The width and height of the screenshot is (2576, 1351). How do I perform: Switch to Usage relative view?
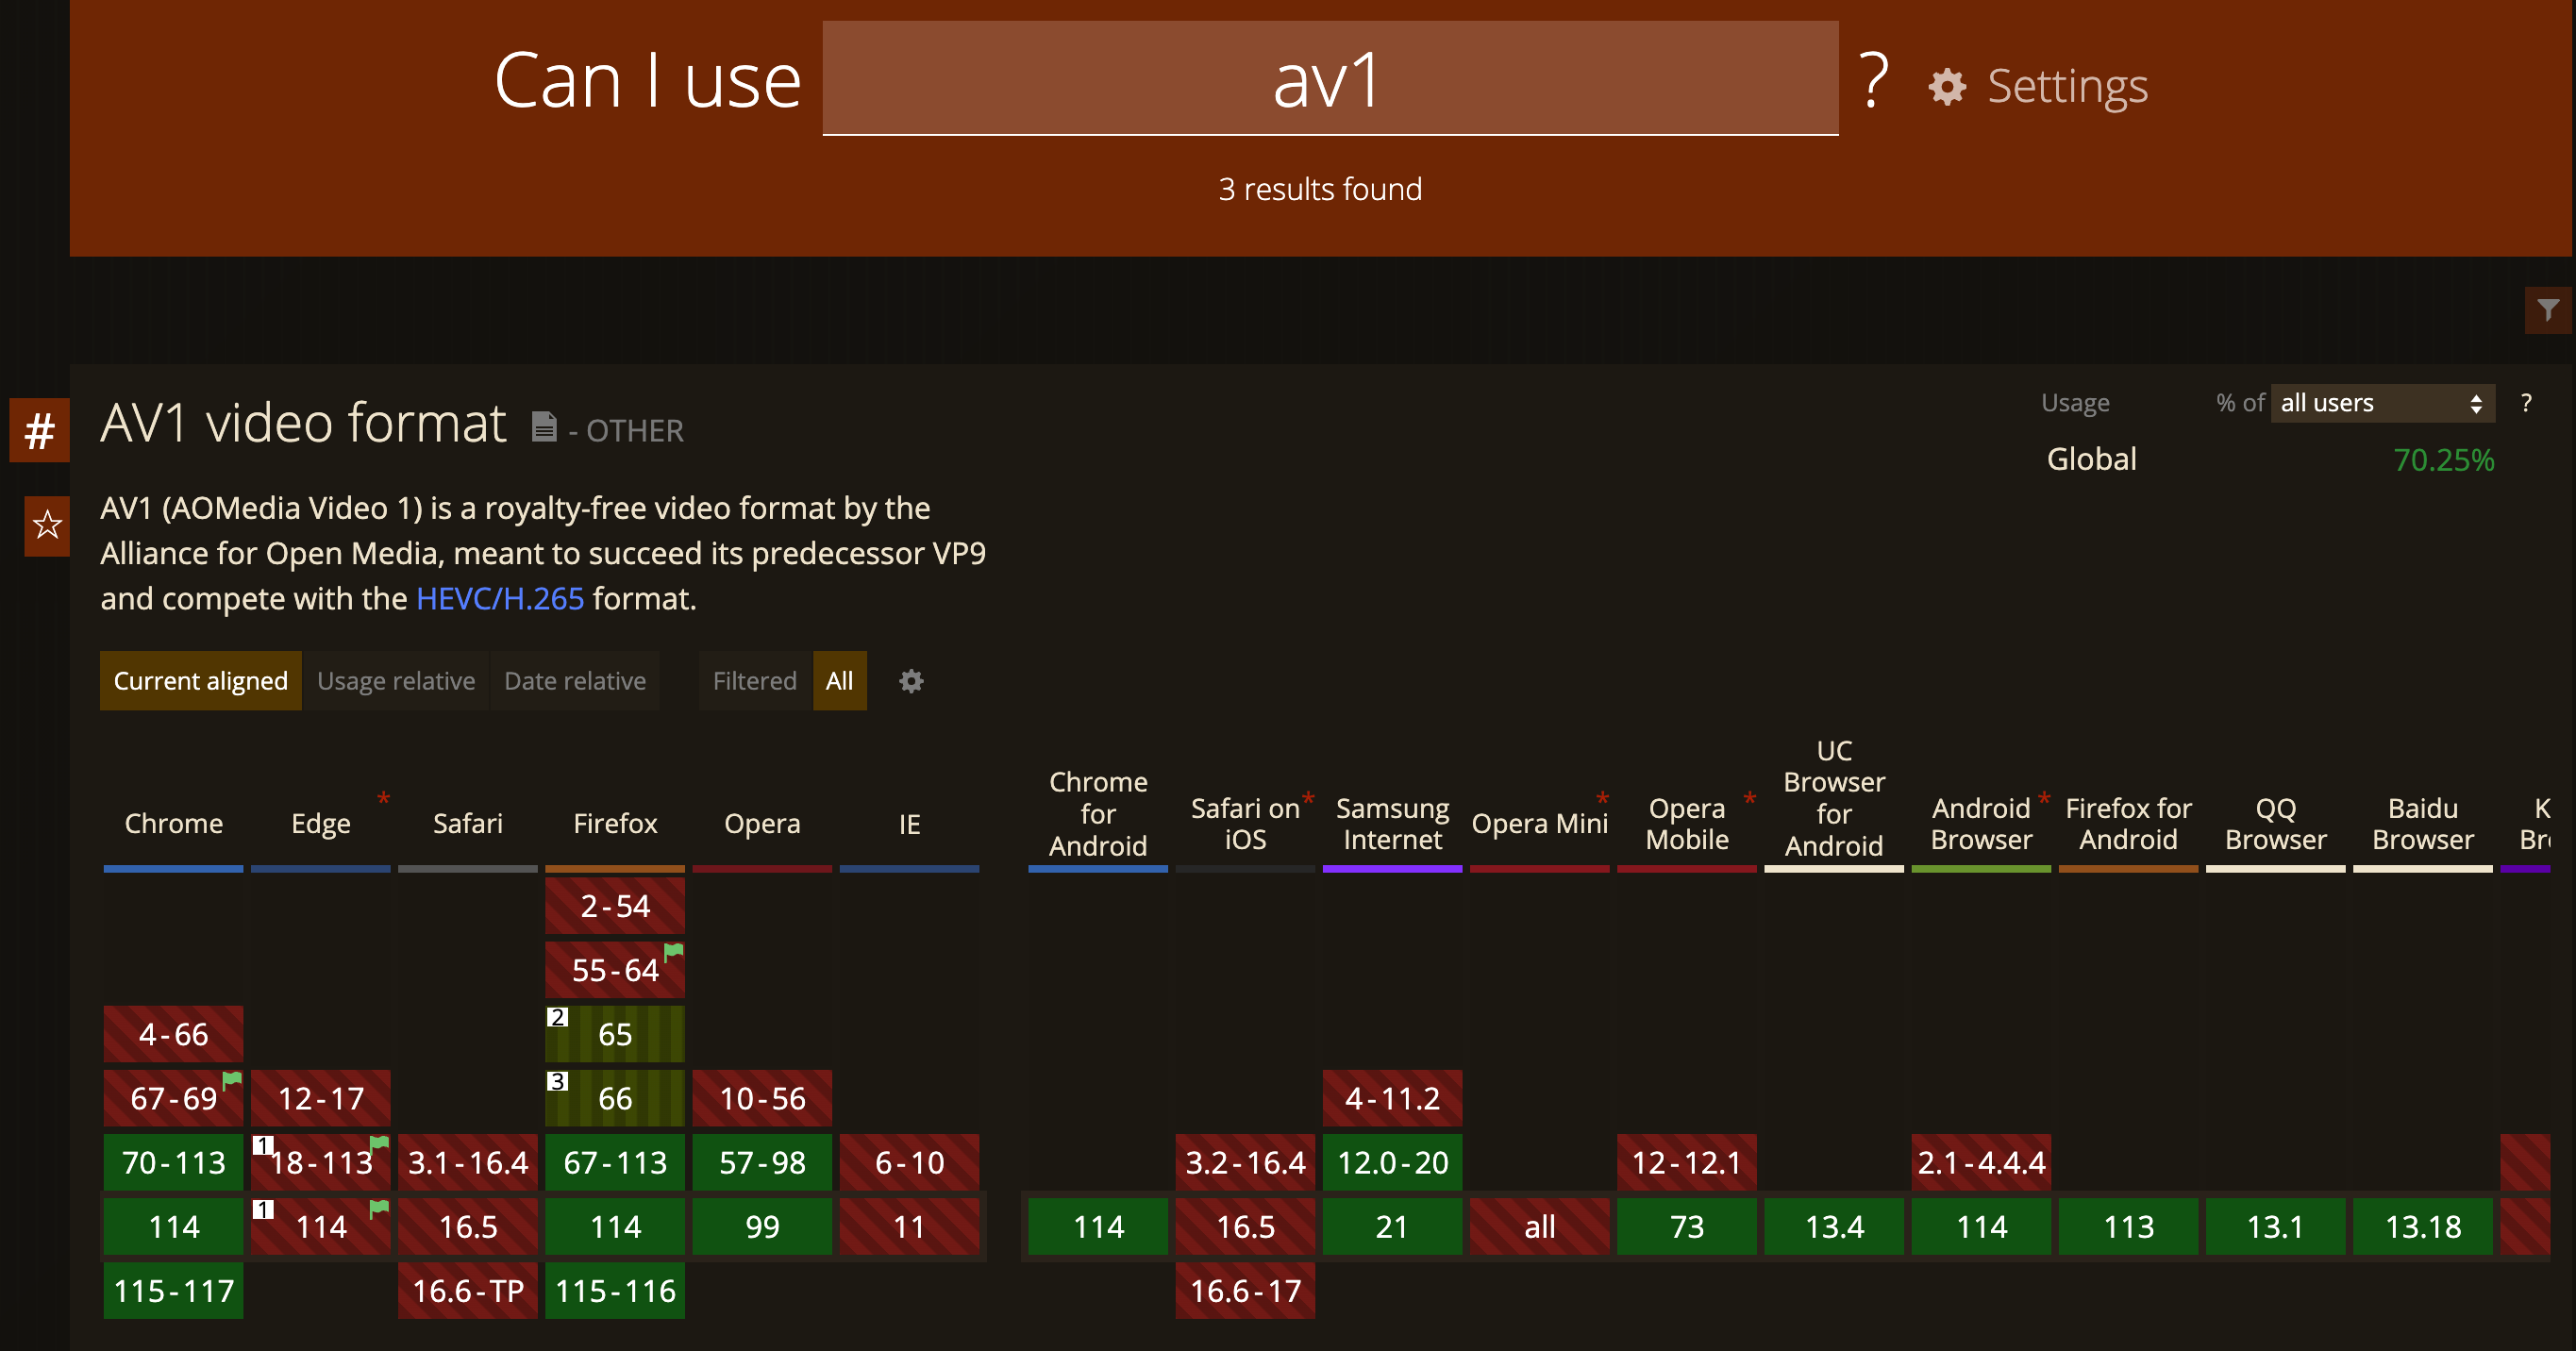point(396,681)
